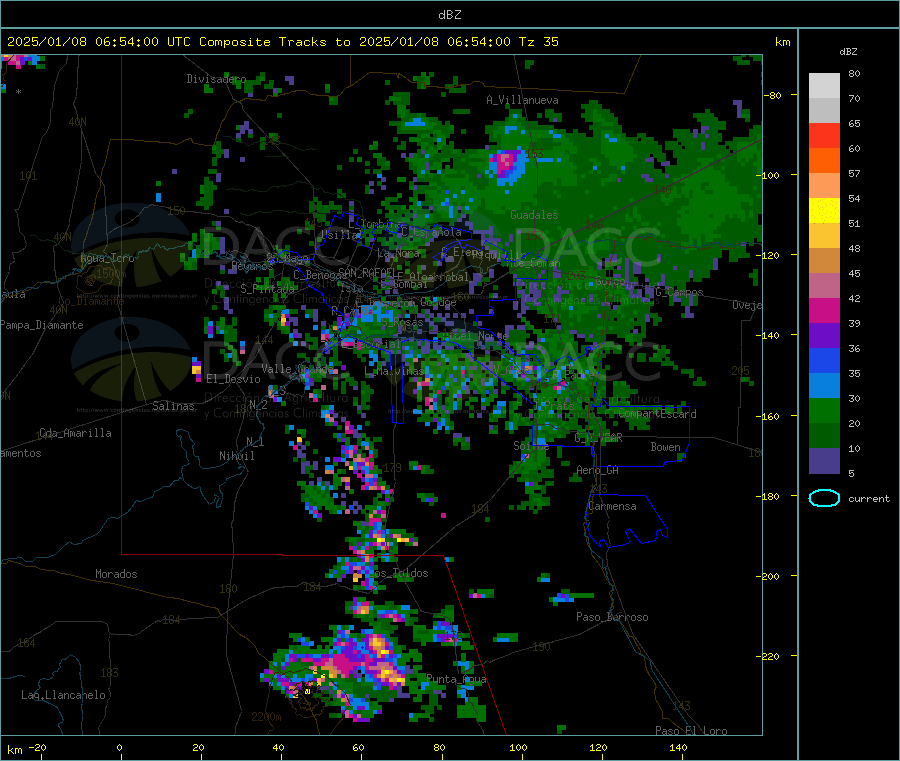This screenshot has width=900, height=761.
Task: Click the tan 45-48 dBZ legend band
Action: click(x=824, y=261)
